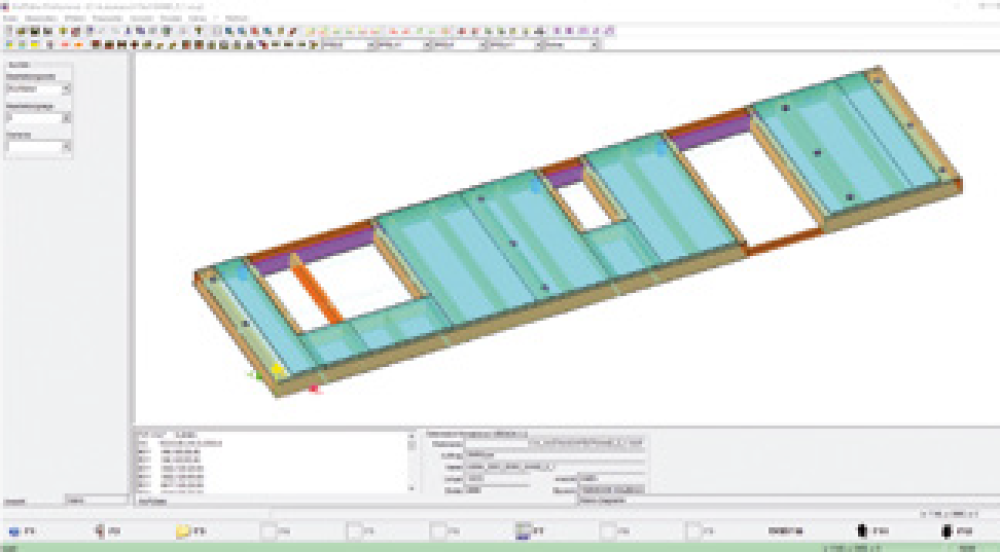This screenshot has height=552, width=1000.
Task: Click the coordinate list scrollbar up arrow
Action: tap(411, 437)
